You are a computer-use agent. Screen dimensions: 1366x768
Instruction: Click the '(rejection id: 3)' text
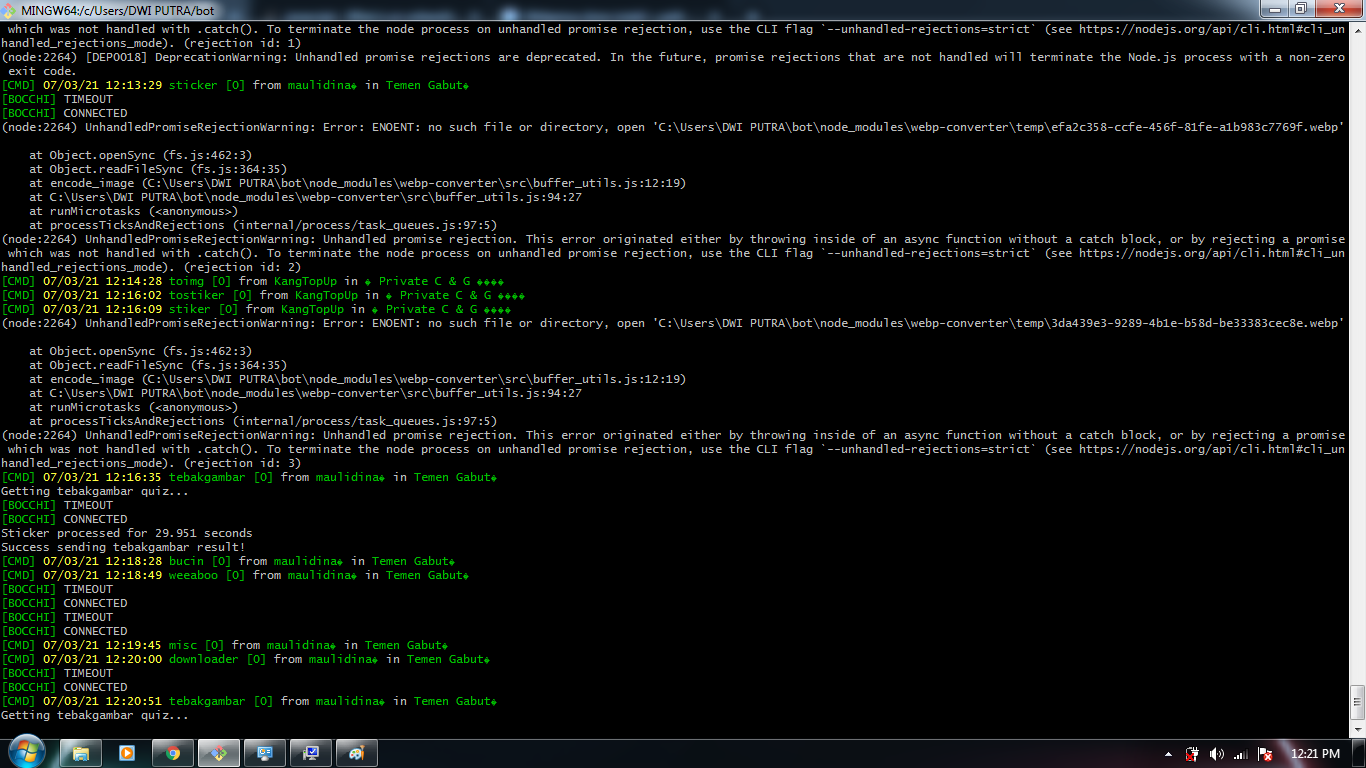(x=243, y=463)
